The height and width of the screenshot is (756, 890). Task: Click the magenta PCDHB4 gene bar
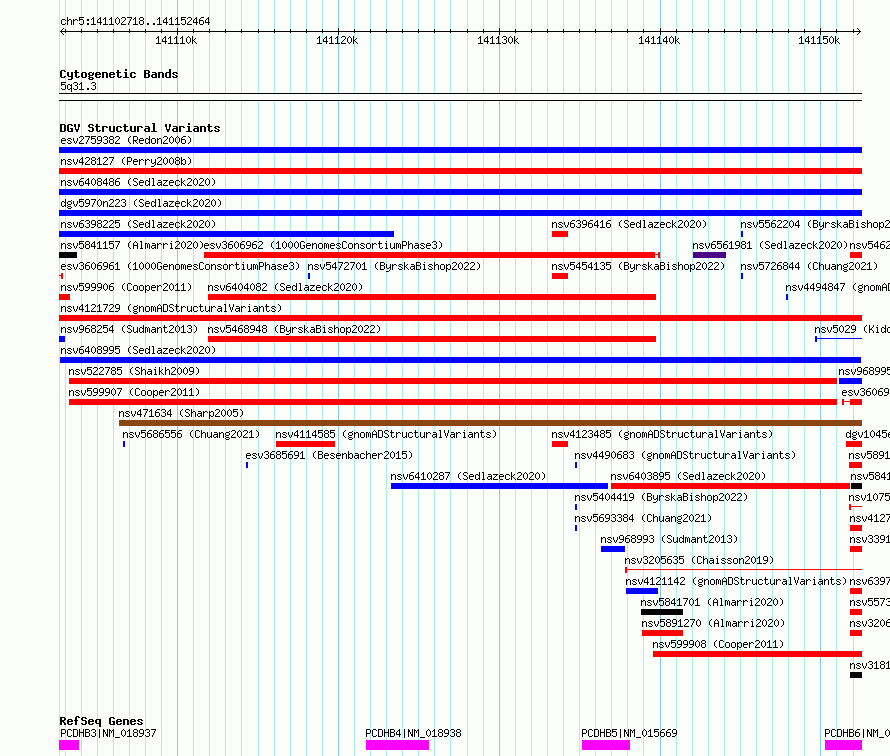397,745
